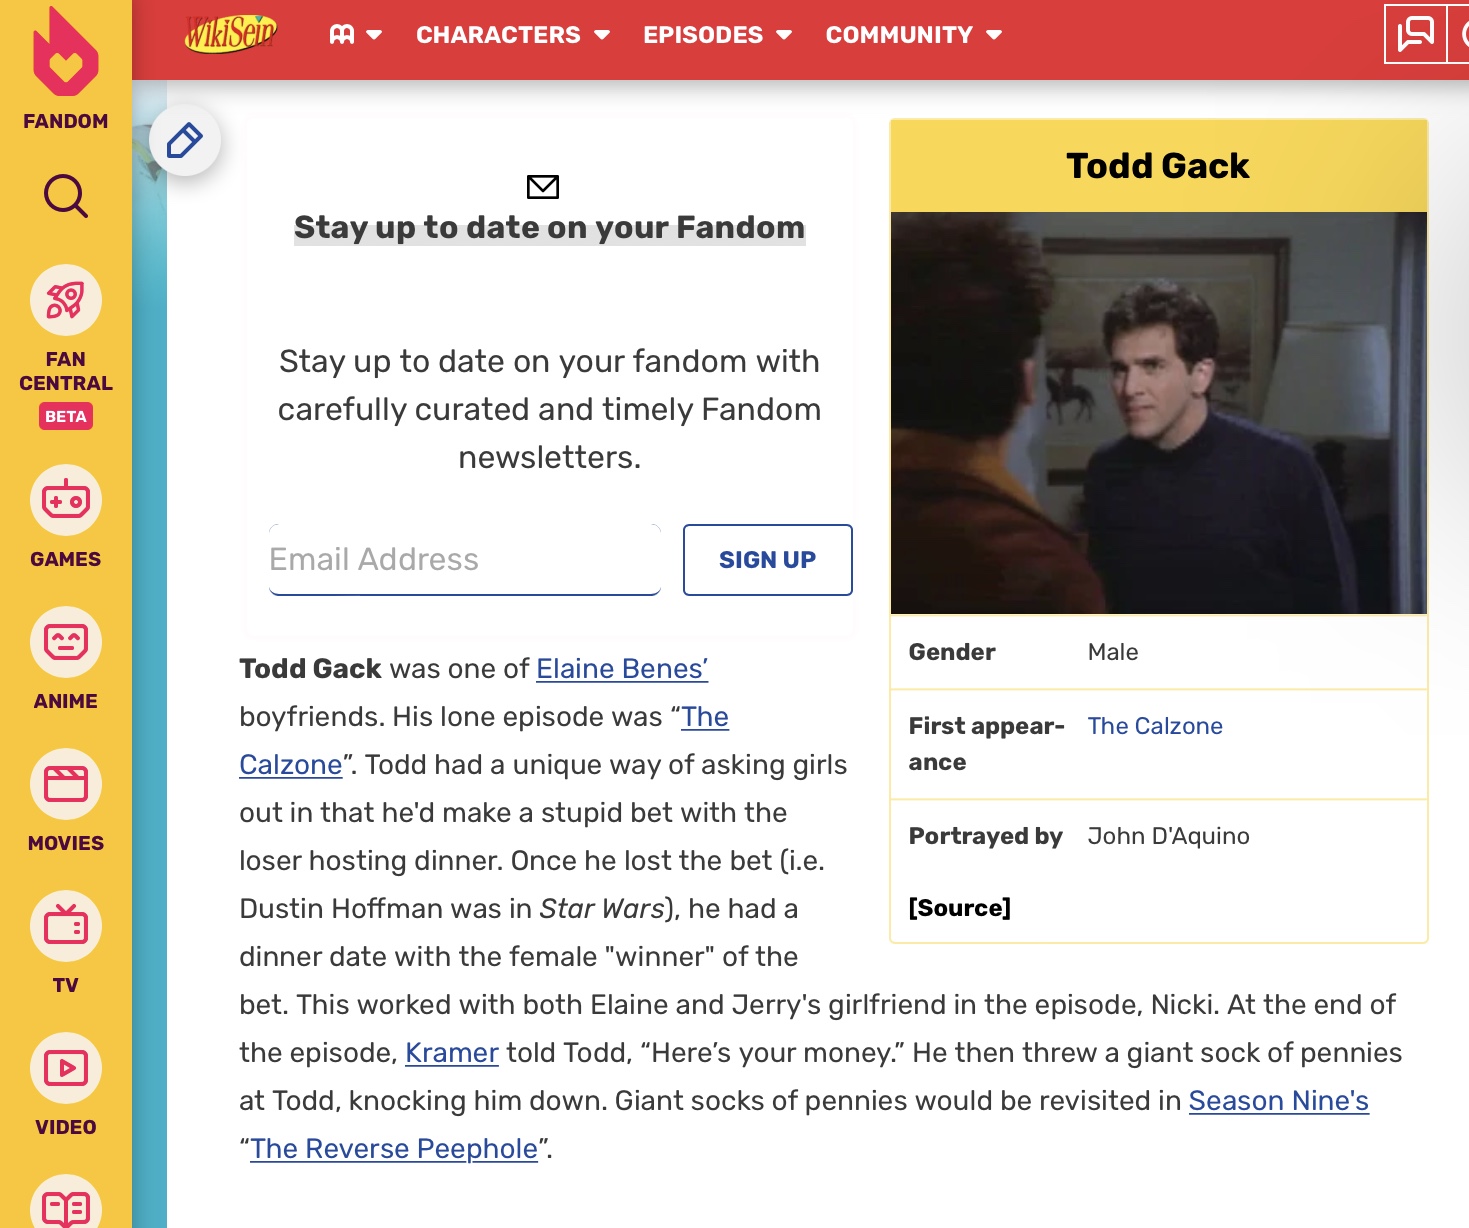
Task: Open the discussions chat bubble icon
Action: 1415,34
